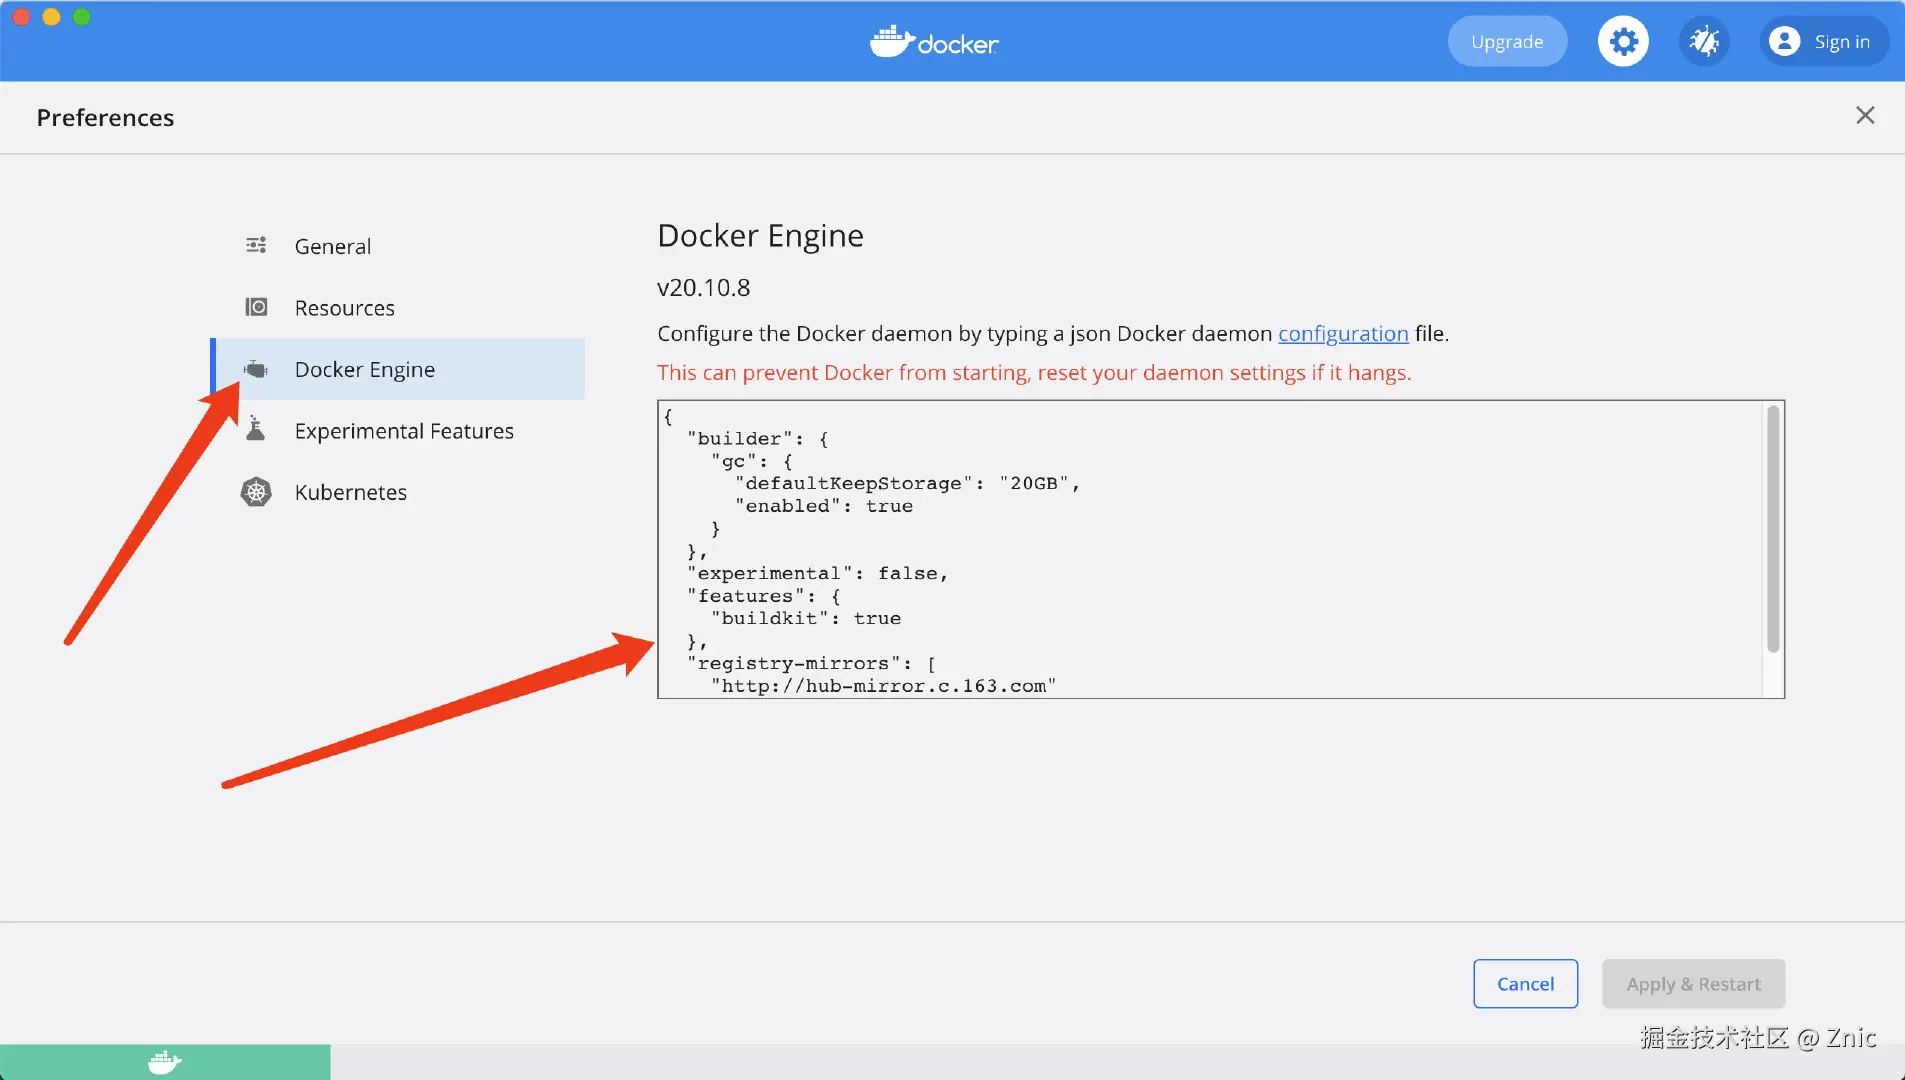This screenshot has height=1080, width=1905.
Task: Click the Preferences title text
Action: tap(105, 118)
